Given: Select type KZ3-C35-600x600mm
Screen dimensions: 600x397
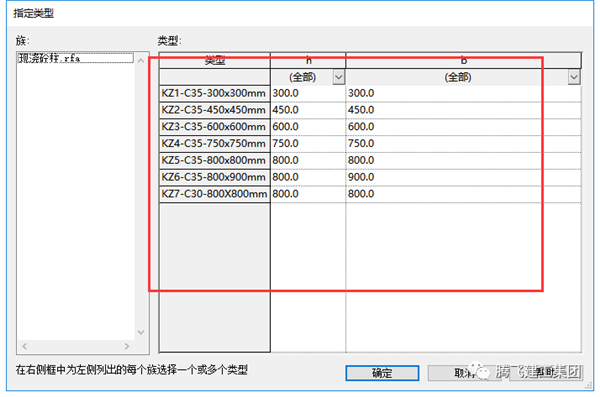Looking at the screenshot, I should coord(214,127).
